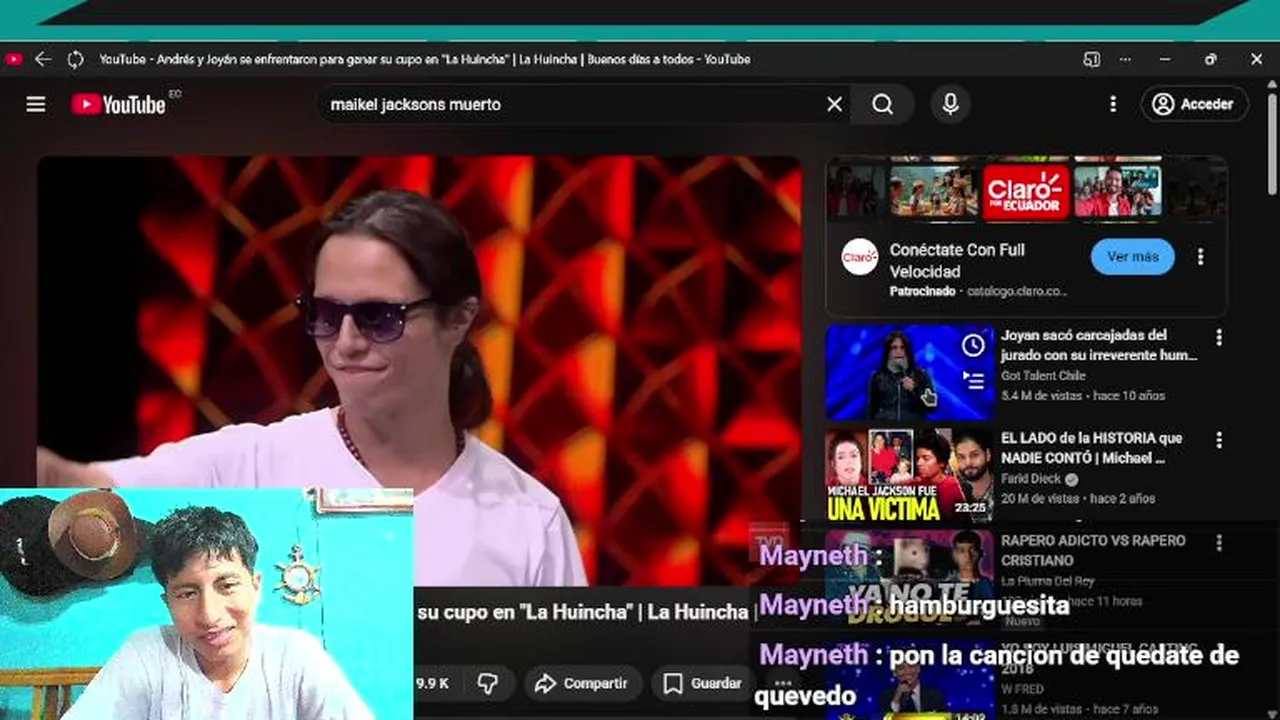The width and height of the screenshot is (1280, 720).
Task: Open the Joyan Got Talent video thumbnail
Action: [909, 372]
